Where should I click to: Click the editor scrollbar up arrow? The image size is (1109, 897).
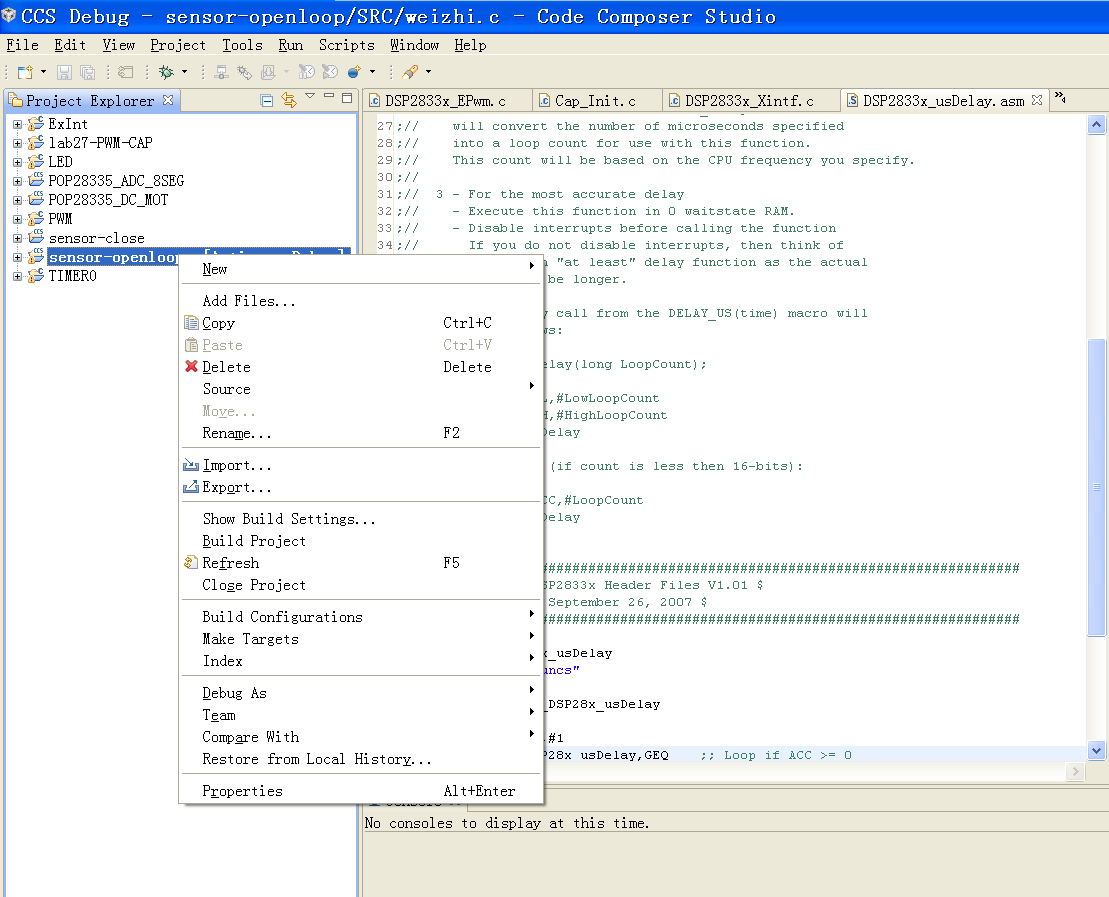[1096, 125]
